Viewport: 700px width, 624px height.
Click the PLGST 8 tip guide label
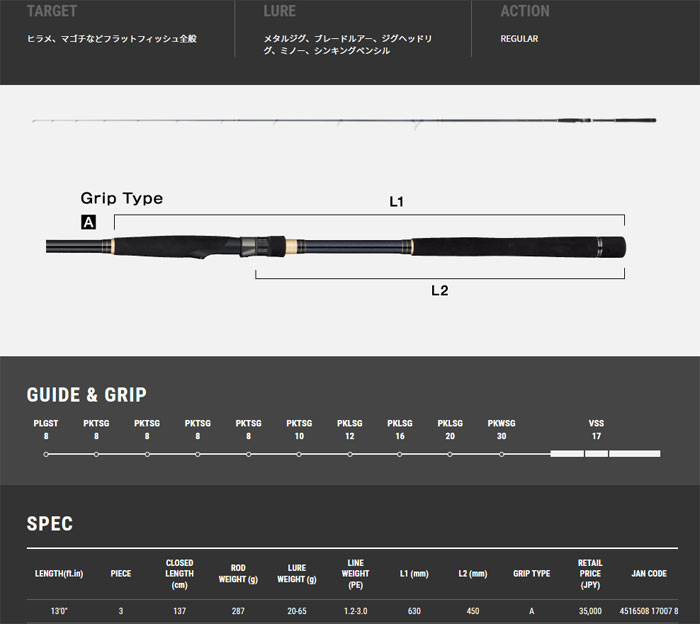tap(46, 429)
